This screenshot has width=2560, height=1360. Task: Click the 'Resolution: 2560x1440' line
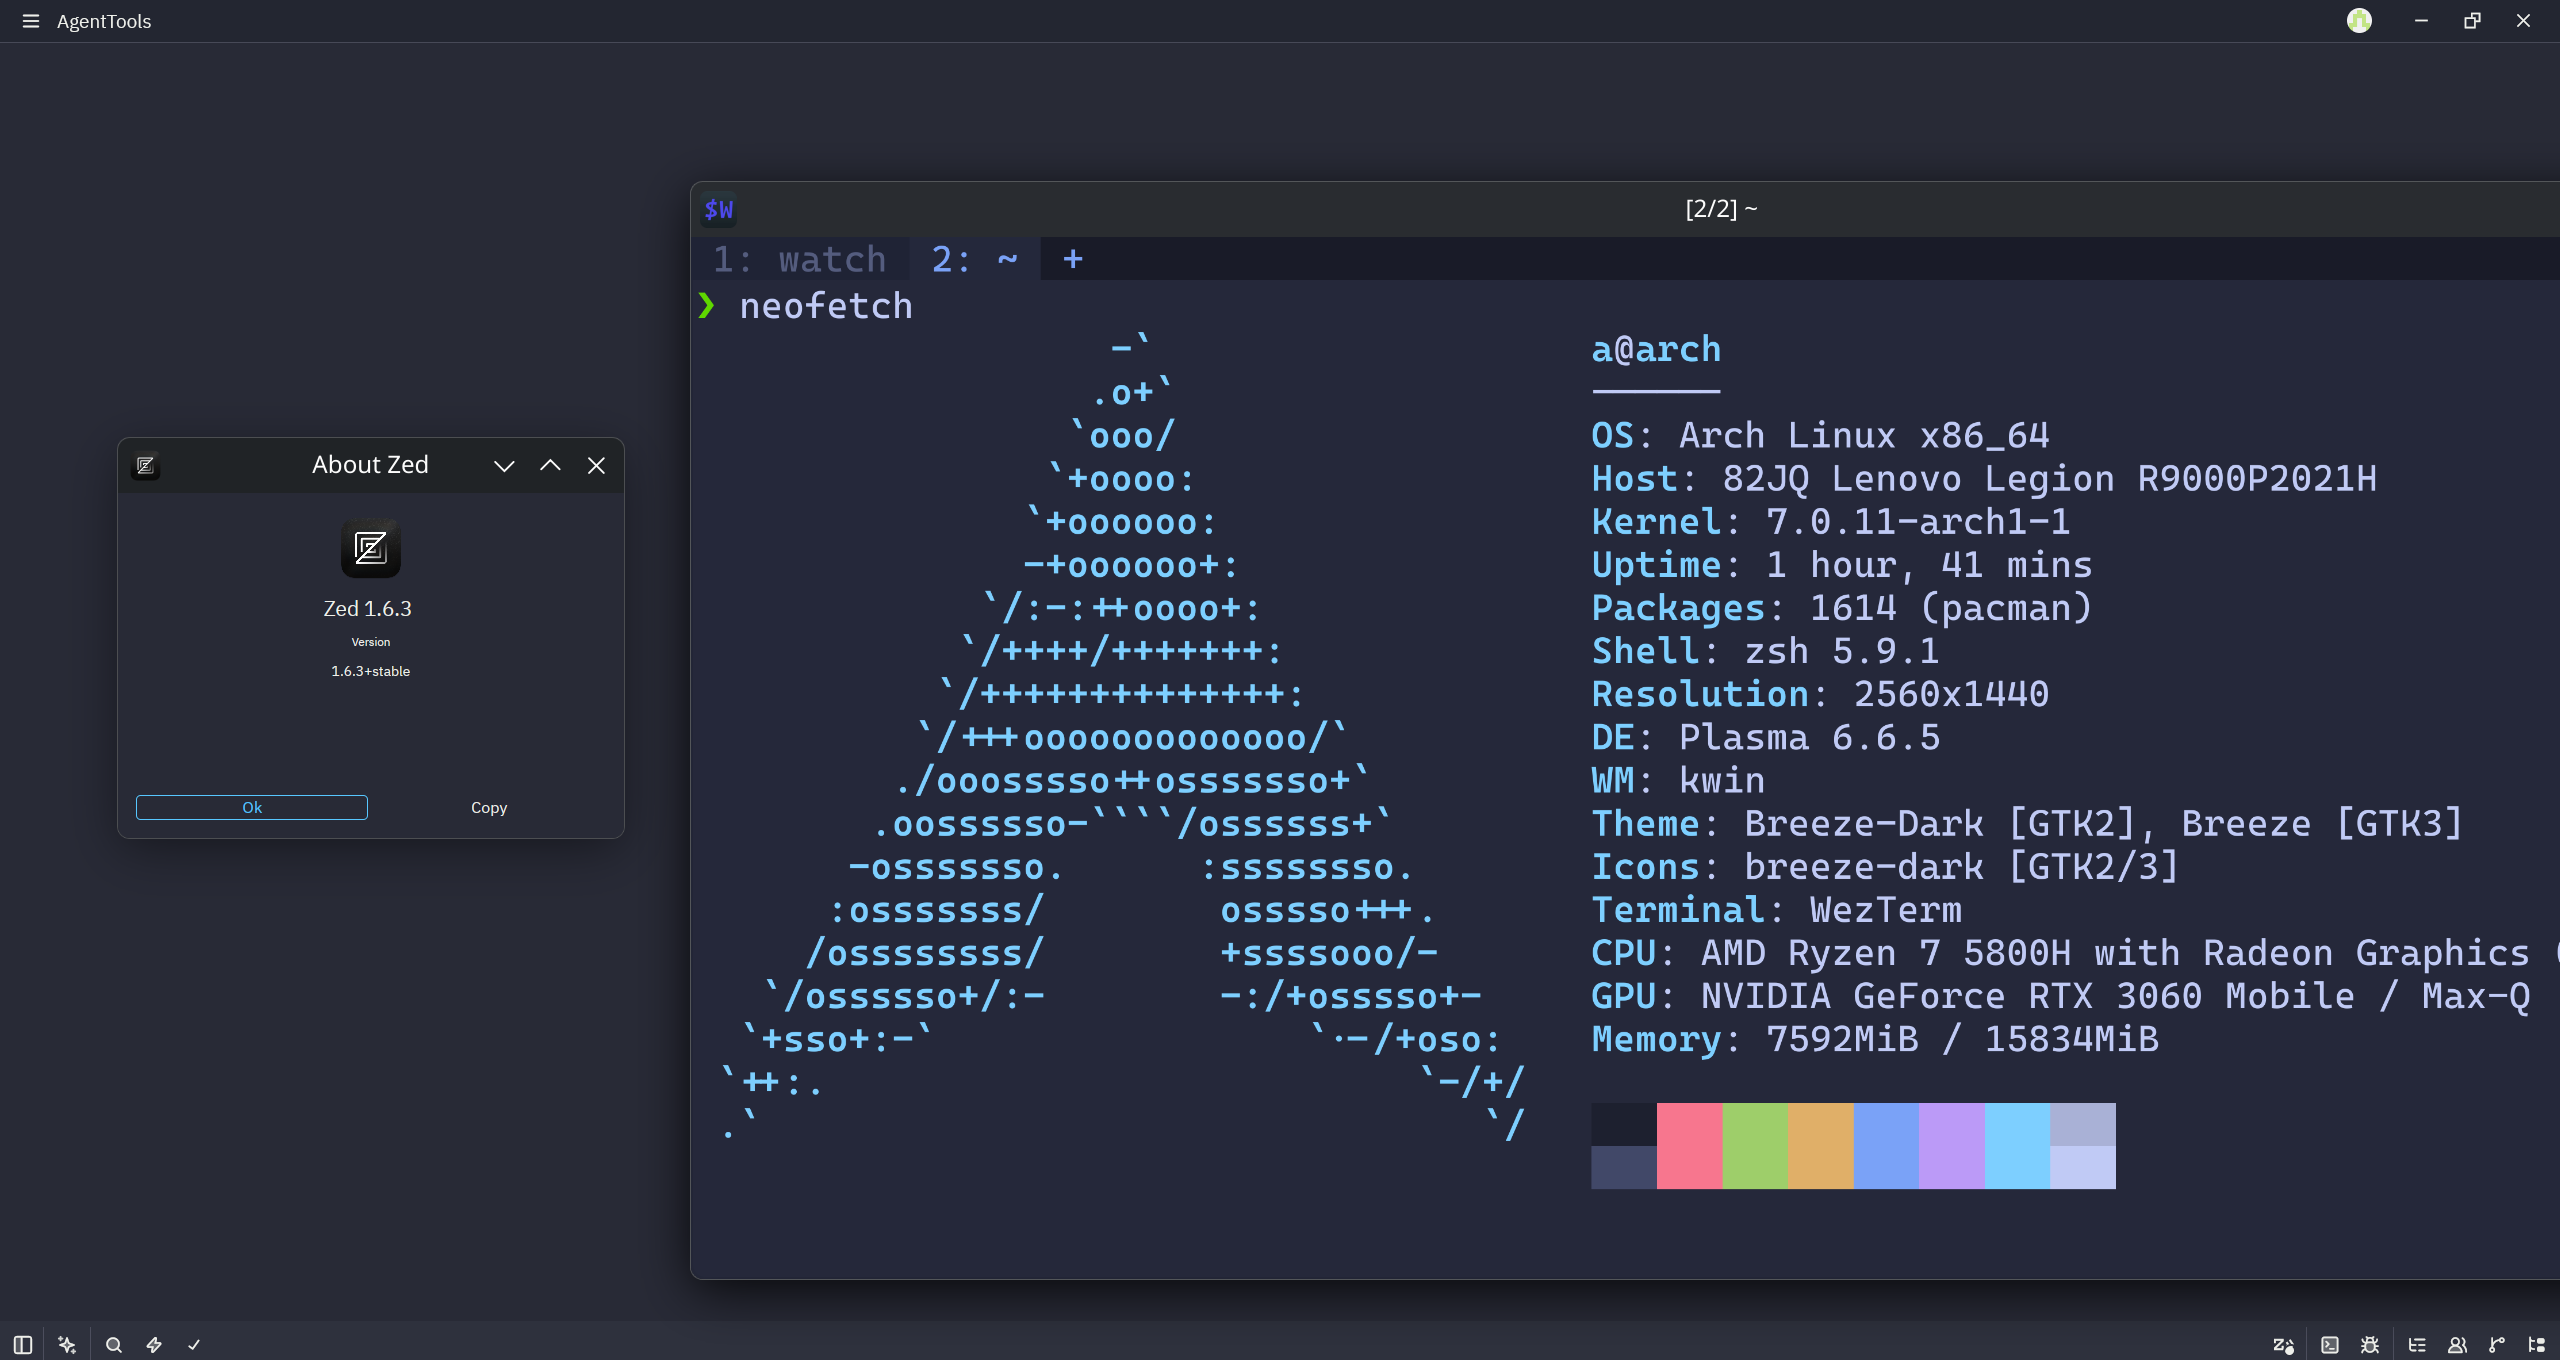point(1820,694)
